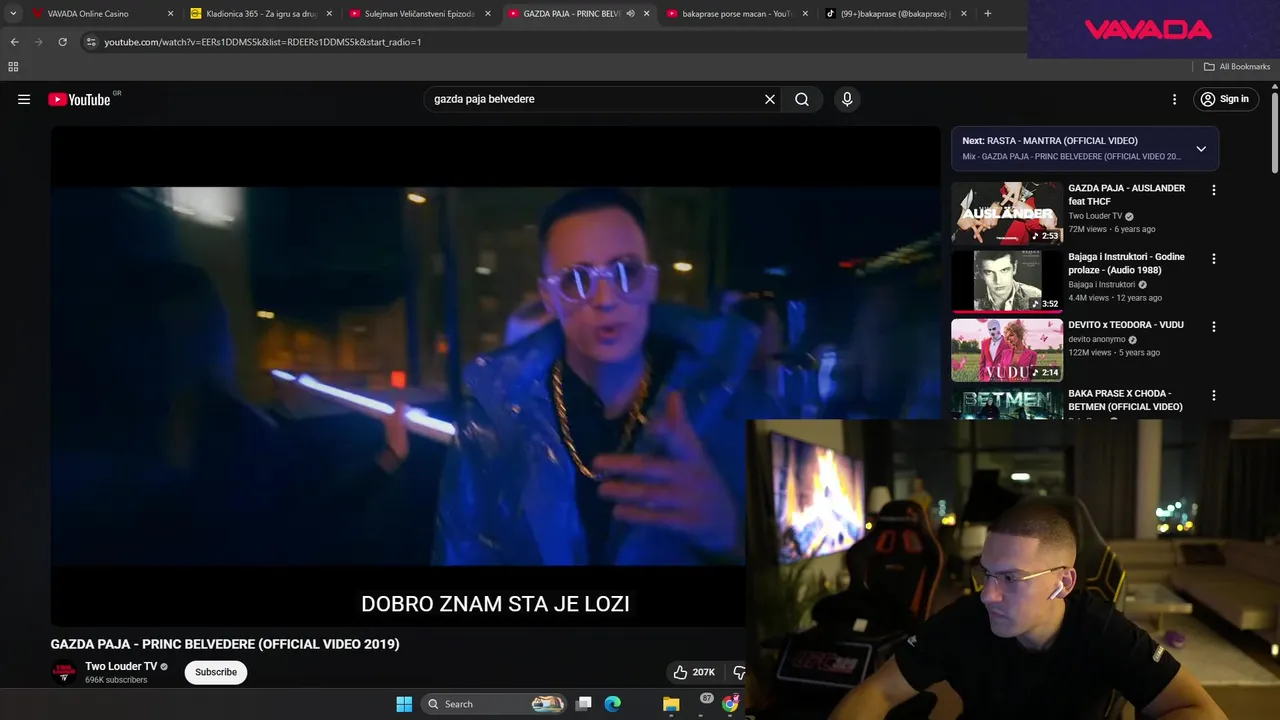Screen dimensions: 1280x720
Task: Open Task View on the taskbar
Action: pyautogui.click(x=584, y=704)
